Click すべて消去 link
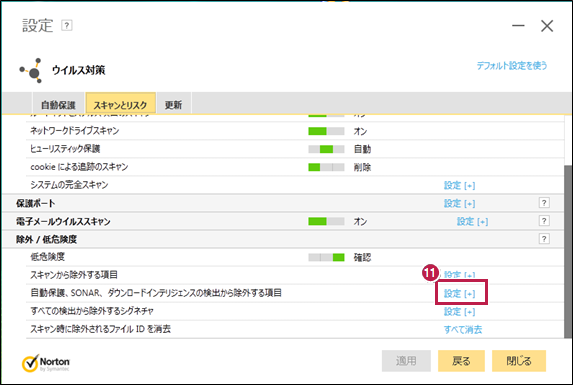Image resolution: width=573 pixels, height=385 pixels. click(463, 329)
